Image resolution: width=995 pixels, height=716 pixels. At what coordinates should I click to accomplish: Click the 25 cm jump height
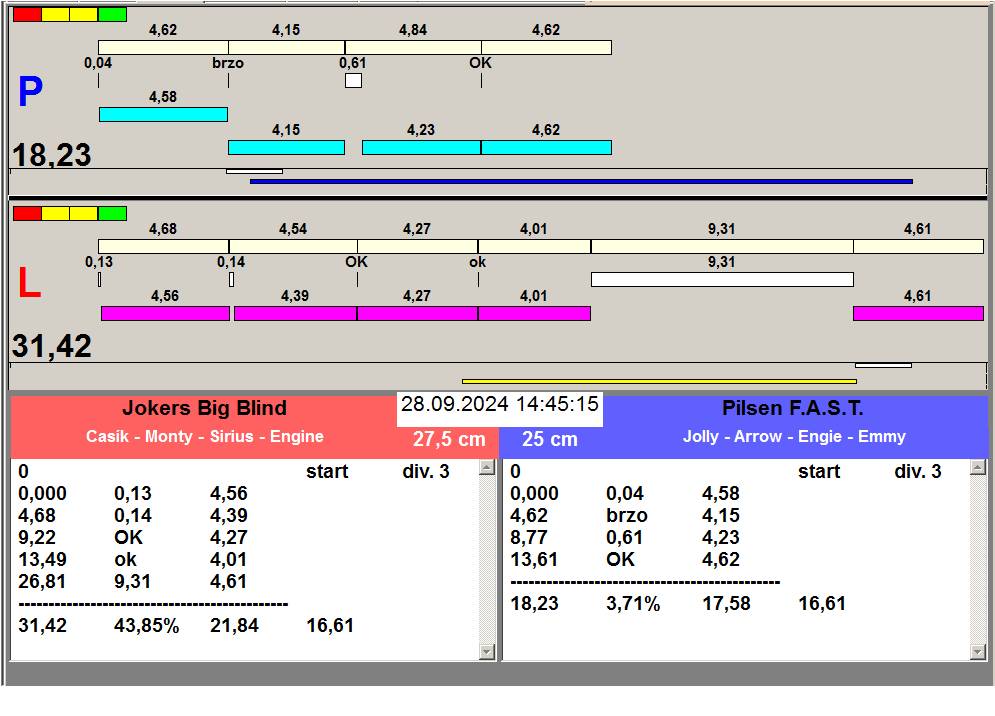pos(550,439)
